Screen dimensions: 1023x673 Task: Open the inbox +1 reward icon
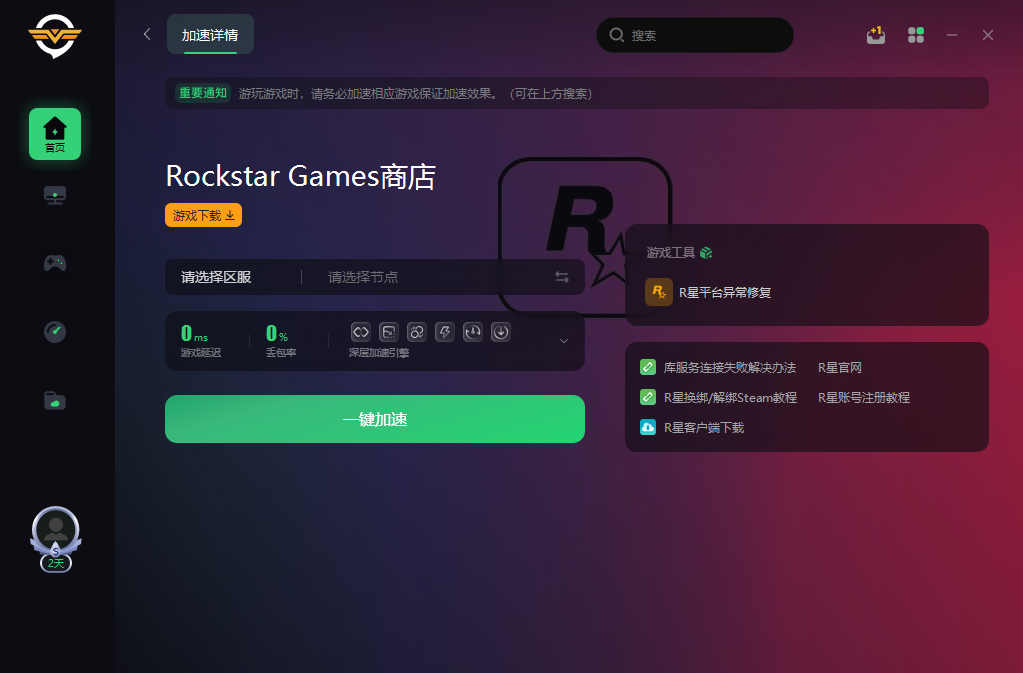pos(876,35)
